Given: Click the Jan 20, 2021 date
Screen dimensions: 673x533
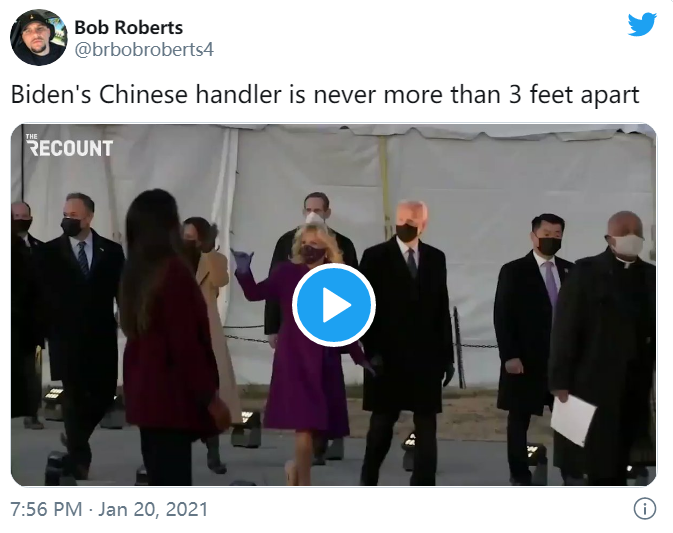Looking at the screenshot, I should pyautogui.click(x=153, y=509).
